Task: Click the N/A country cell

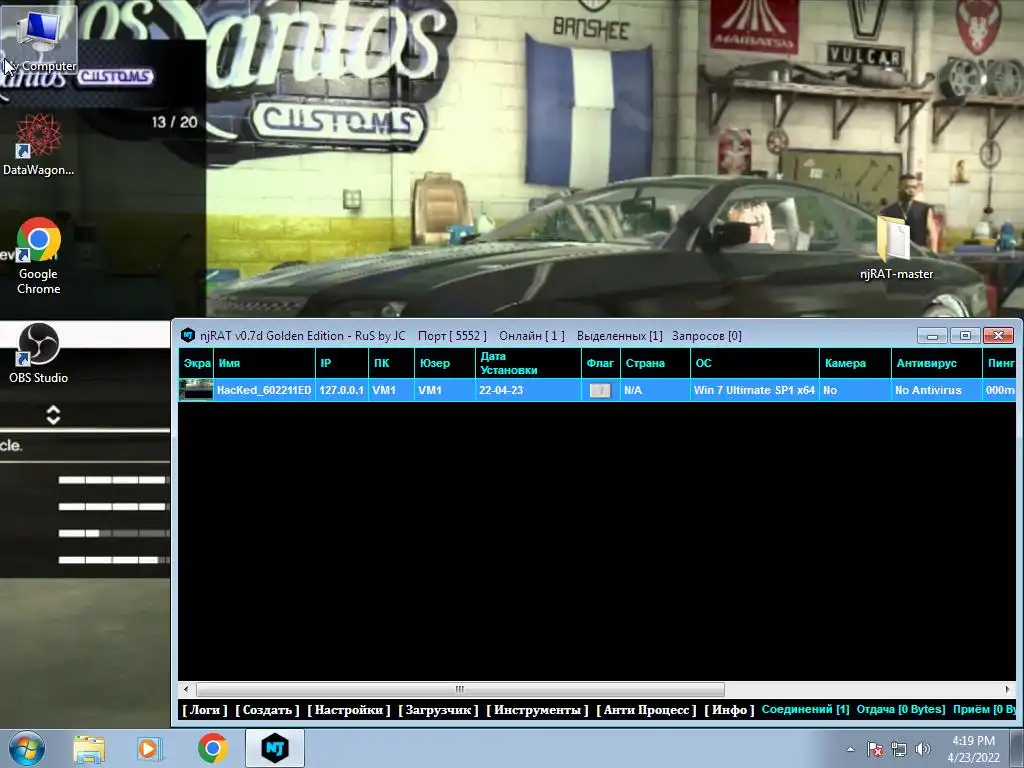Action: click(x=655, y=390)
